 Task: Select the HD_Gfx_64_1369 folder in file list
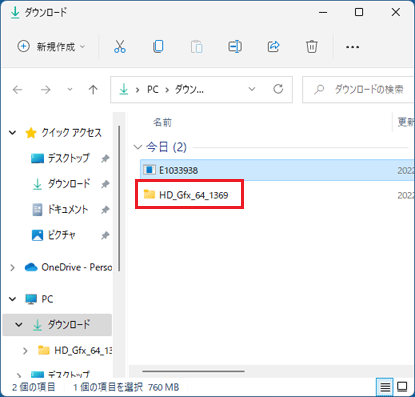(194, 195)
